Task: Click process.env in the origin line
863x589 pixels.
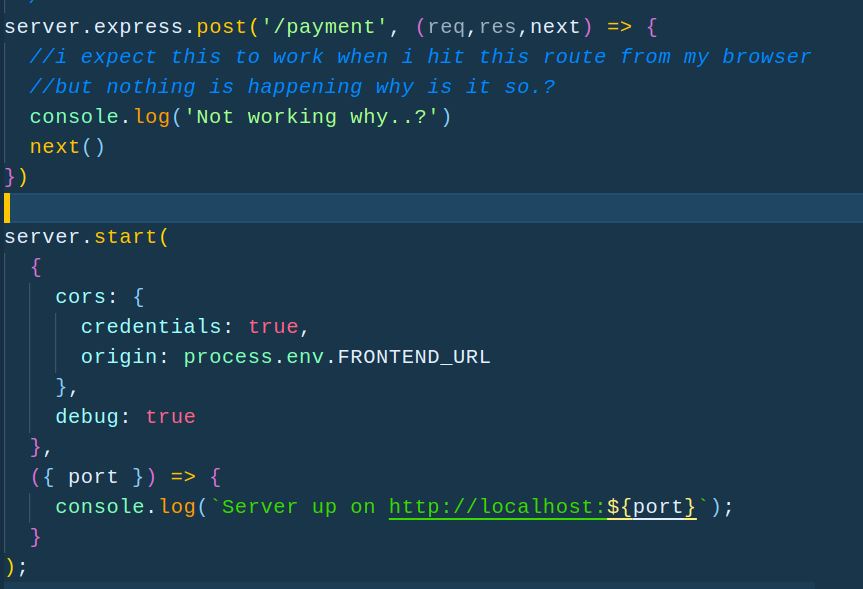Action: click(x=254, y=357)
